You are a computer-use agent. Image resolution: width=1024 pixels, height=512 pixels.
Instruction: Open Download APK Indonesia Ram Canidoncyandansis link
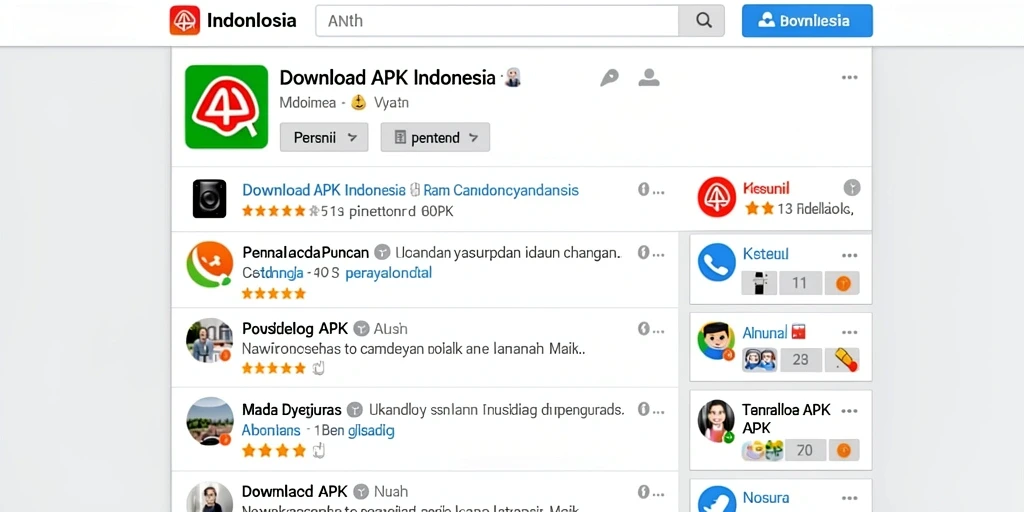click(x=410, y=190)
